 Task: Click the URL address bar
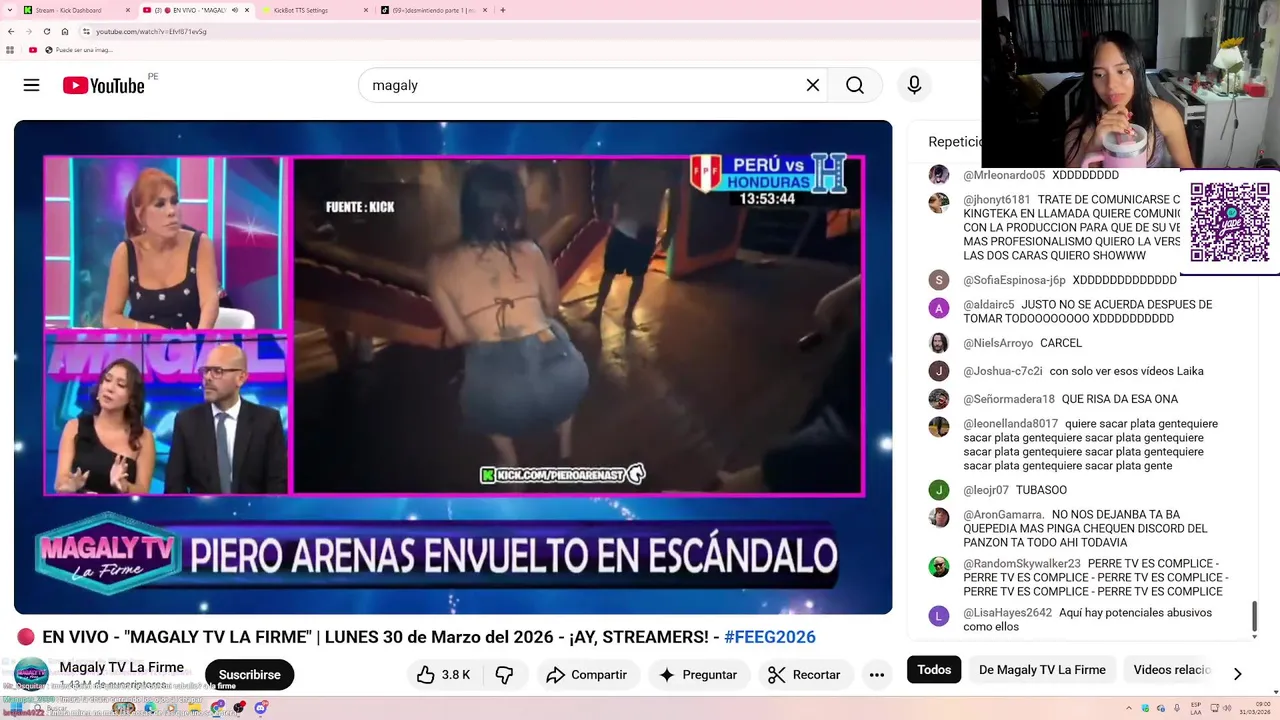tap(530, 31)
